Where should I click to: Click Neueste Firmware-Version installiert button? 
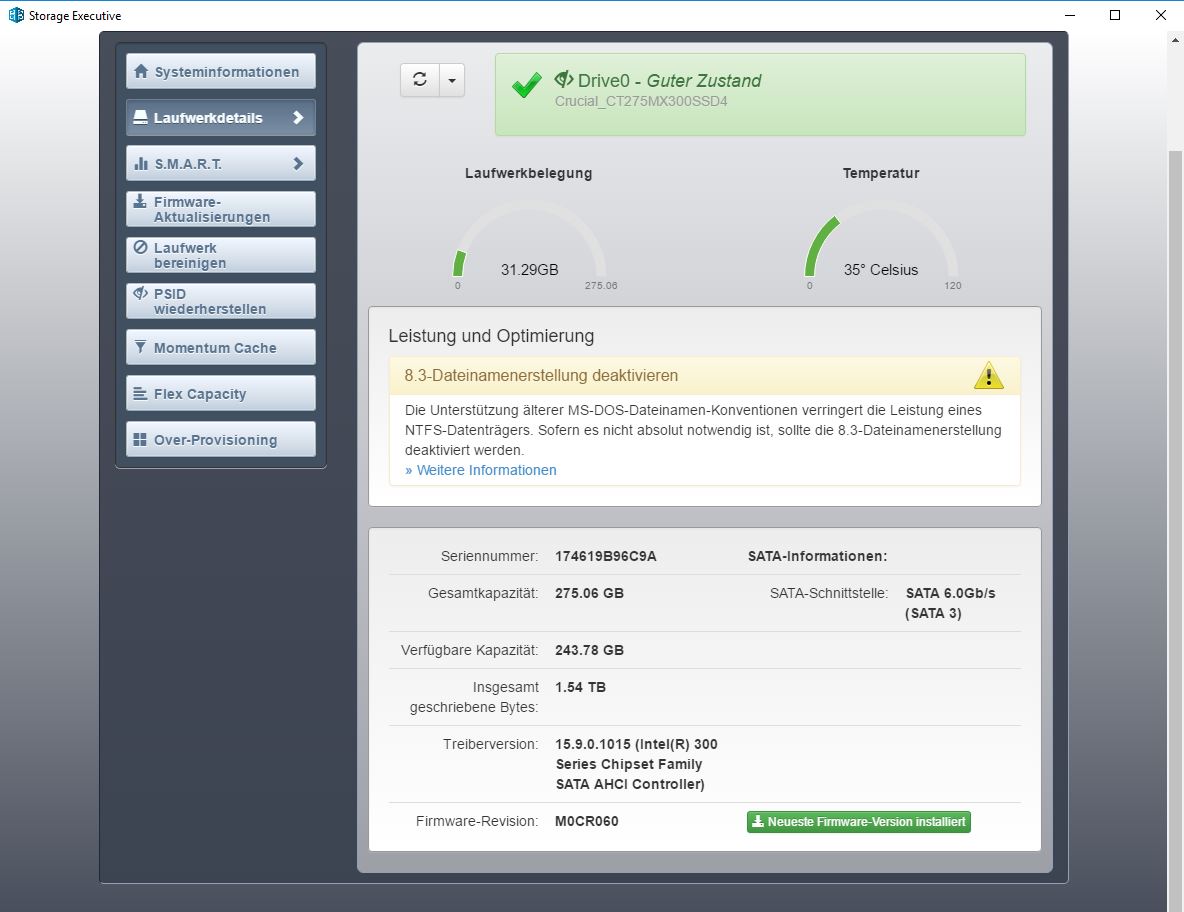tap(859, 821)
